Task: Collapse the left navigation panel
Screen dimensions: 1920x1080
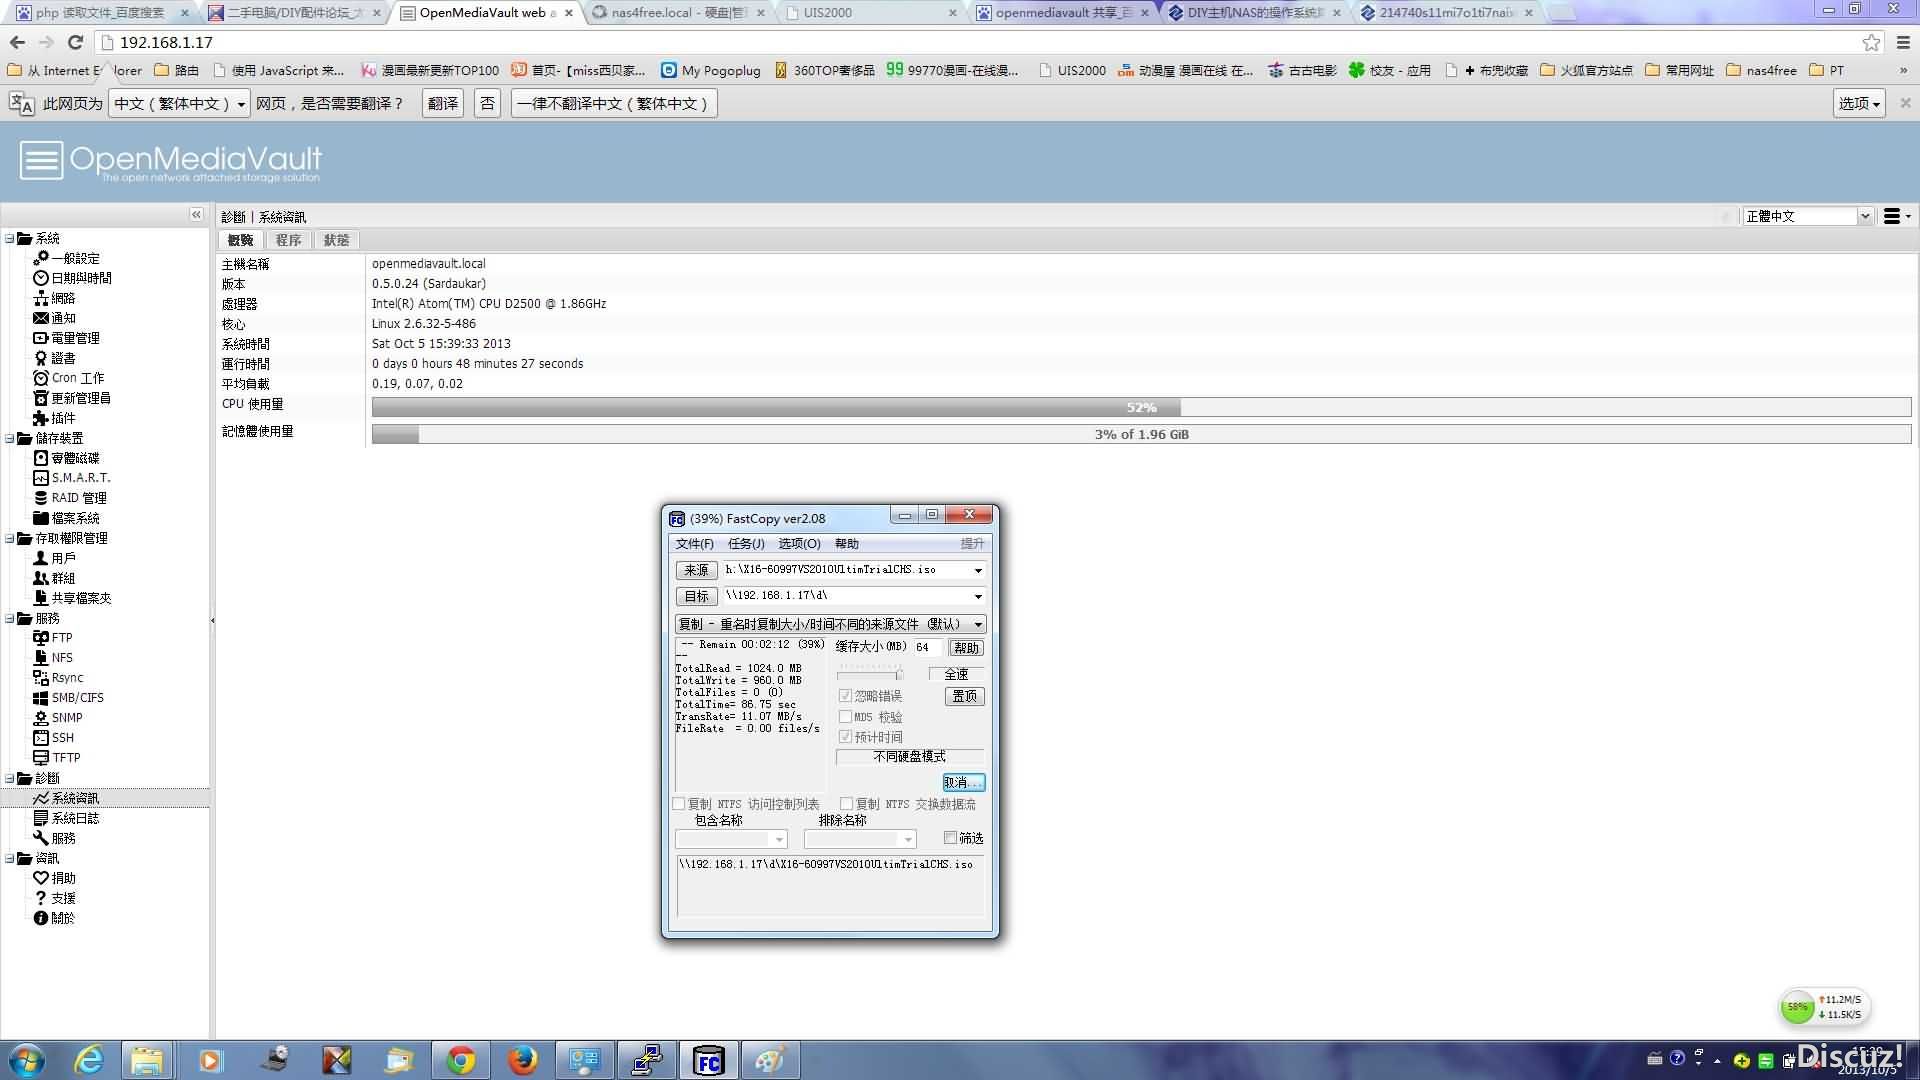Action: coord(196,215)
